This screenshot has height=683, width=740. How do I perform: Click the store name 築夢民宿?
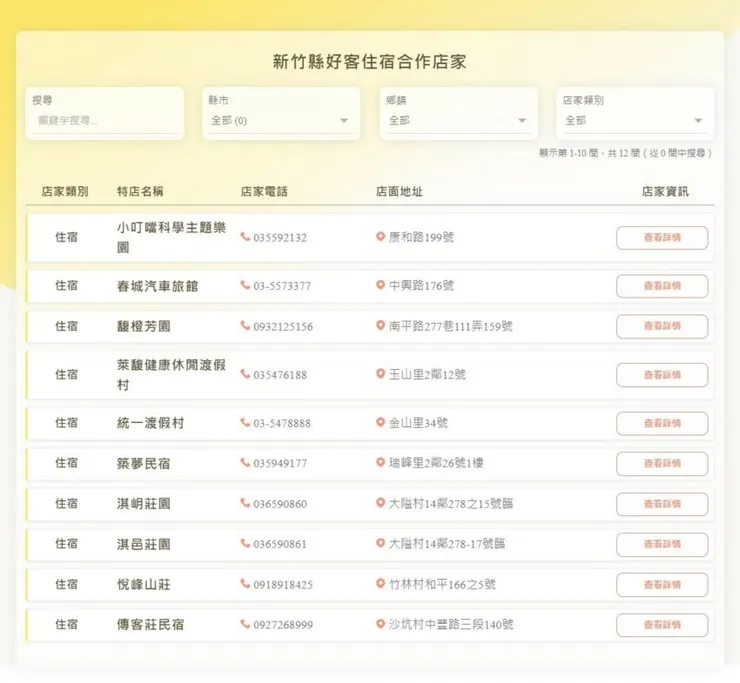143,464
